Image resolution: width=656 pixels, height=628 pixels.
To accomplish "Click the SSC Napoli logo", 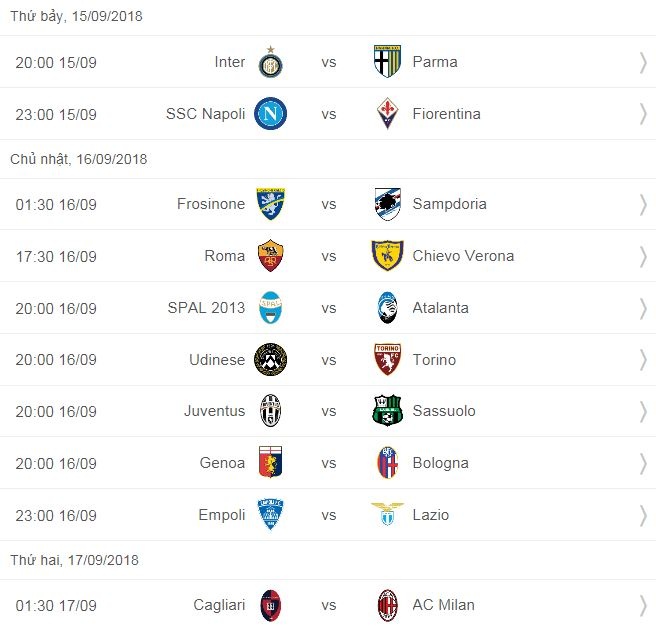I will 270,114.
